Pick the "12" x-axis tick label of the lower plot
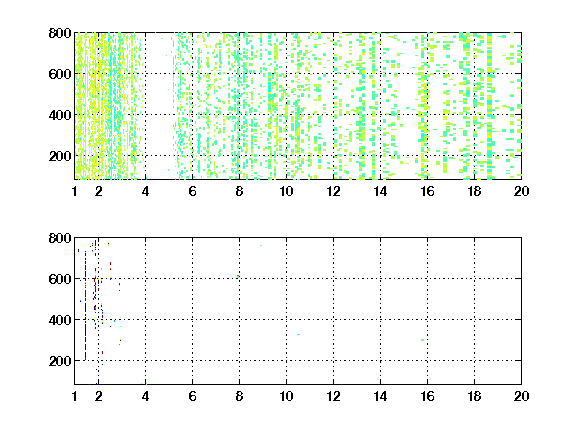Screen dimensions: 576x432 [334, 396]
